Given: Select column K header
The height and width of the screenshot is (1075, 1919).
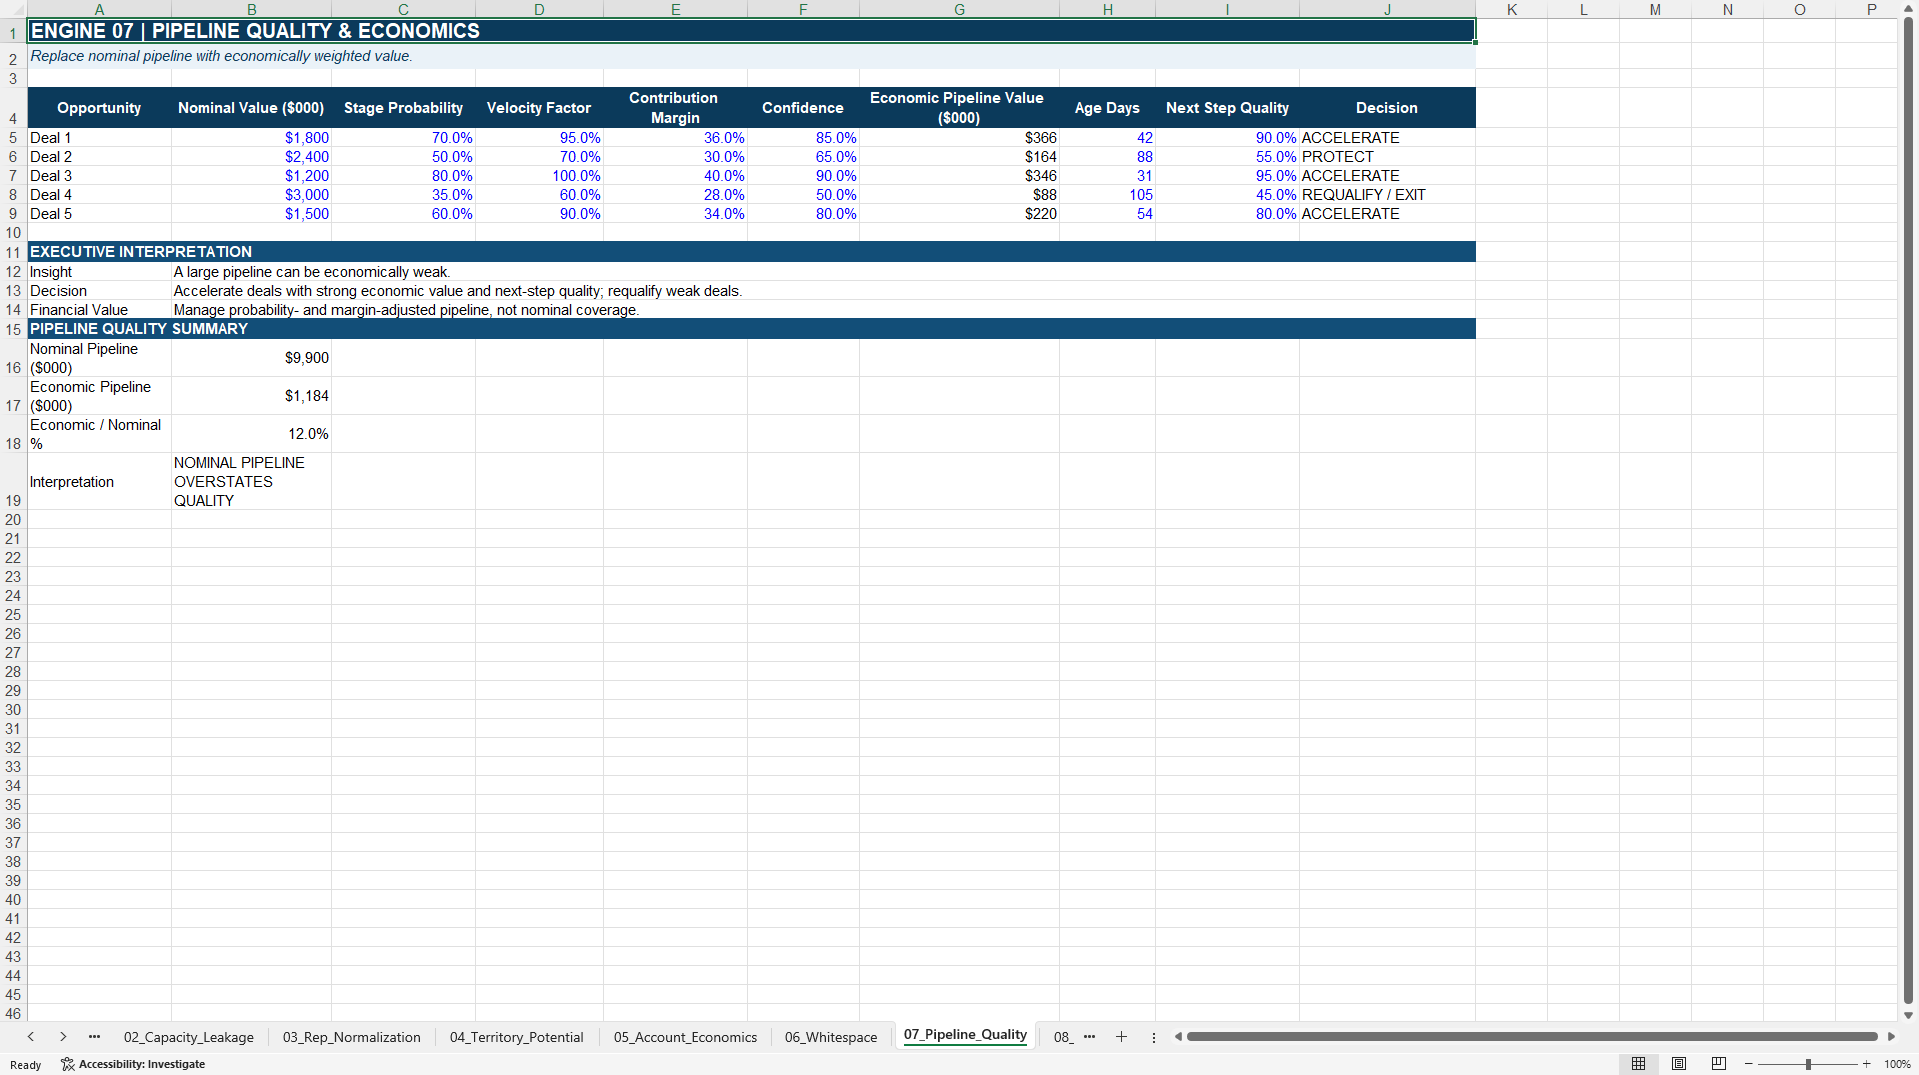Looking at the screenshot, I should 1511,9.
